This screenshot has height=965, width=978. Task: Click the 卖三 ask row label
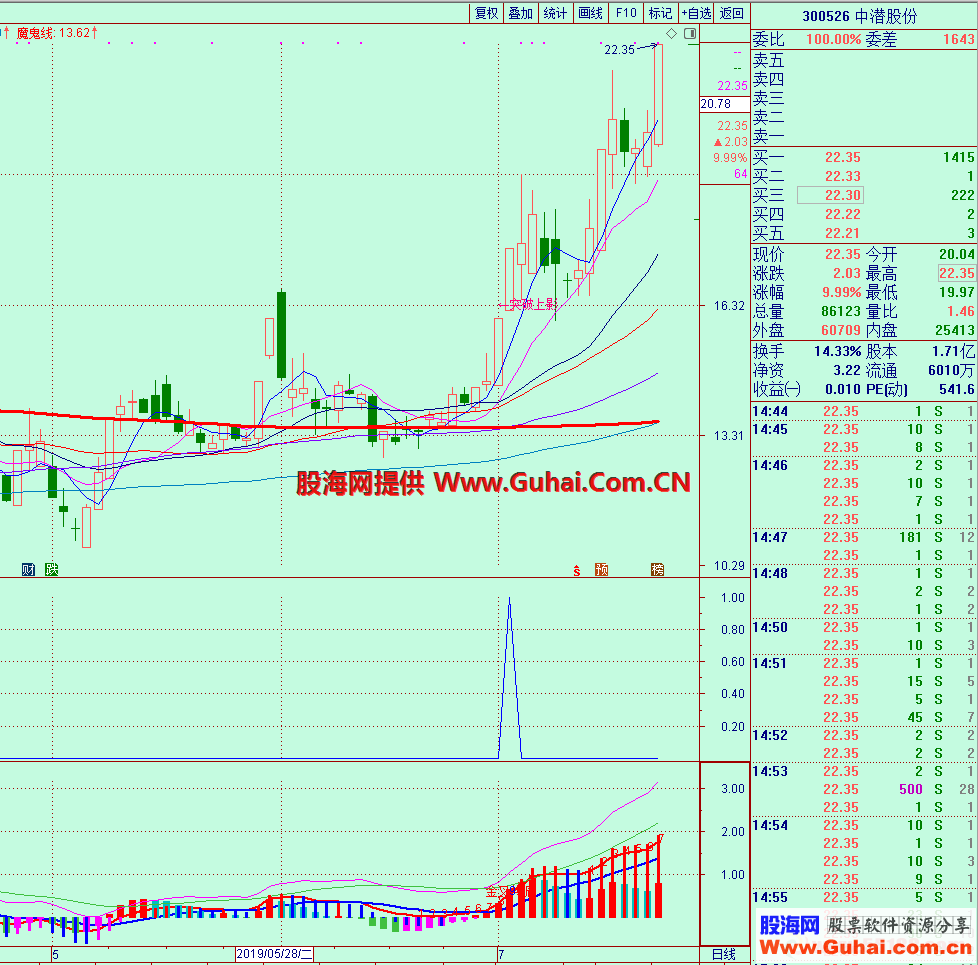[768, 99]
